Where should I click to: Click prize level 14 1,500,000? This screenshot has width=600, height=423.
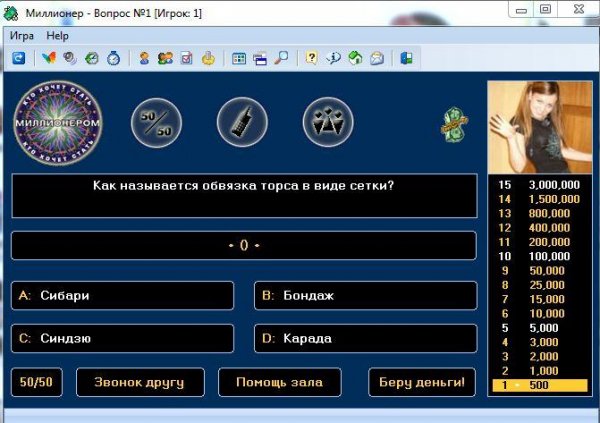540,199
